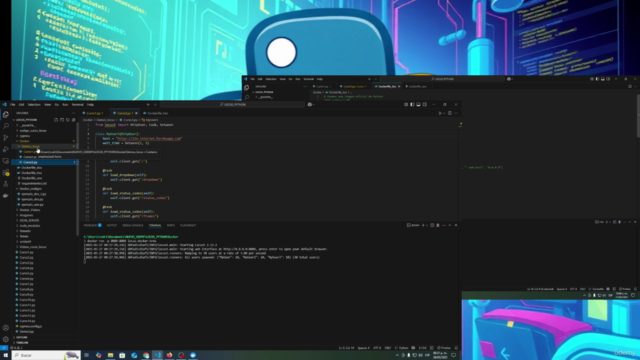Image resolution: width=640 pixels, height=360 pixels.
Task: Click the Windows Buscar search box
Action: click(x=46, y=355)
